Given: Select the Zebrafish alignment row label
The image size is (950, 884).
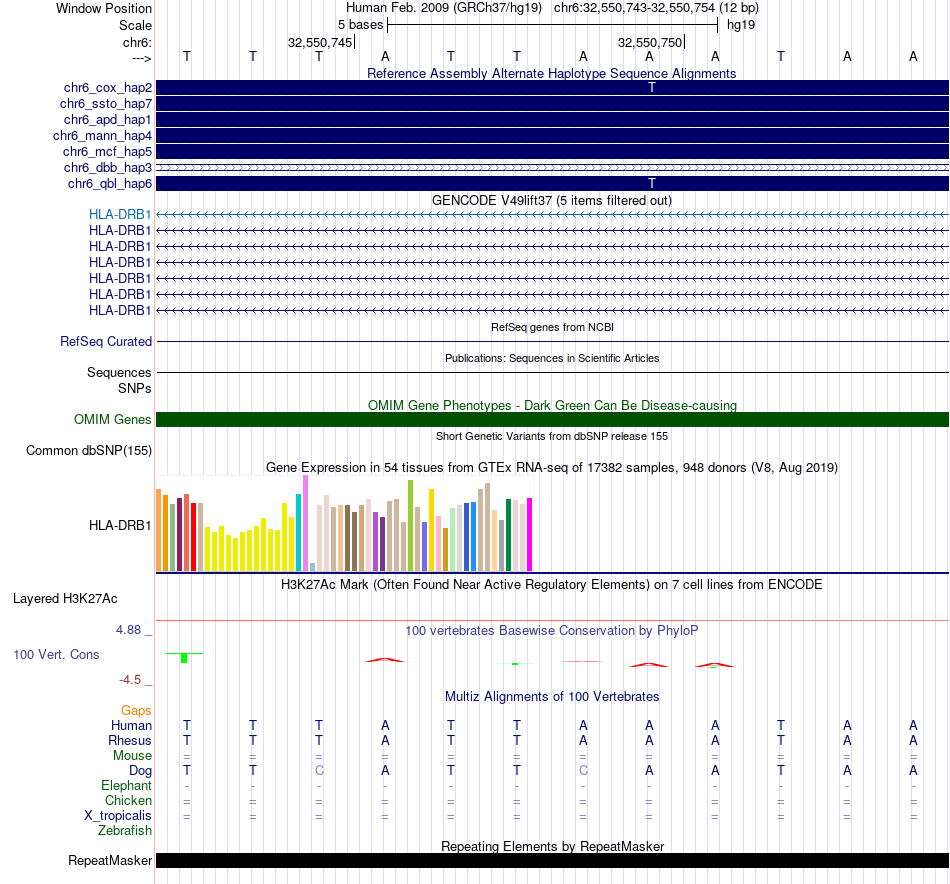Looking at the screenshot, I should click(x=125, y=831).
